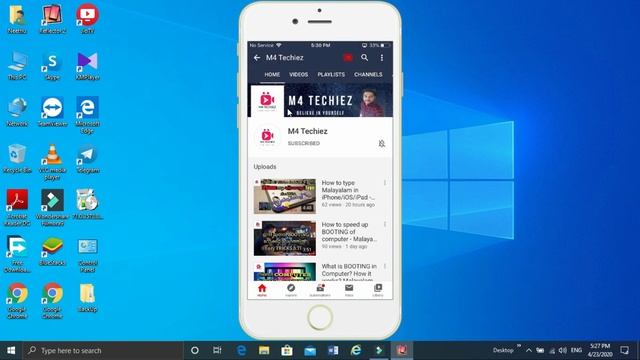The width and height of the screenshot is (640, 360).
Task: Launch KMPlayer from the desktop
Action: [87, 65]
